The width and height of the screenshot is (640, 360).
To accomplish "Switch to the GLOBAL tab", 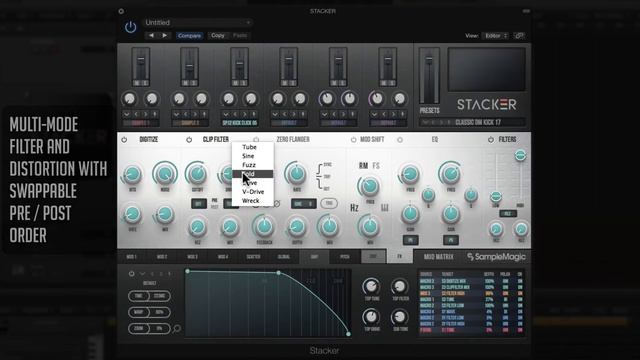I will pos(284,257).
